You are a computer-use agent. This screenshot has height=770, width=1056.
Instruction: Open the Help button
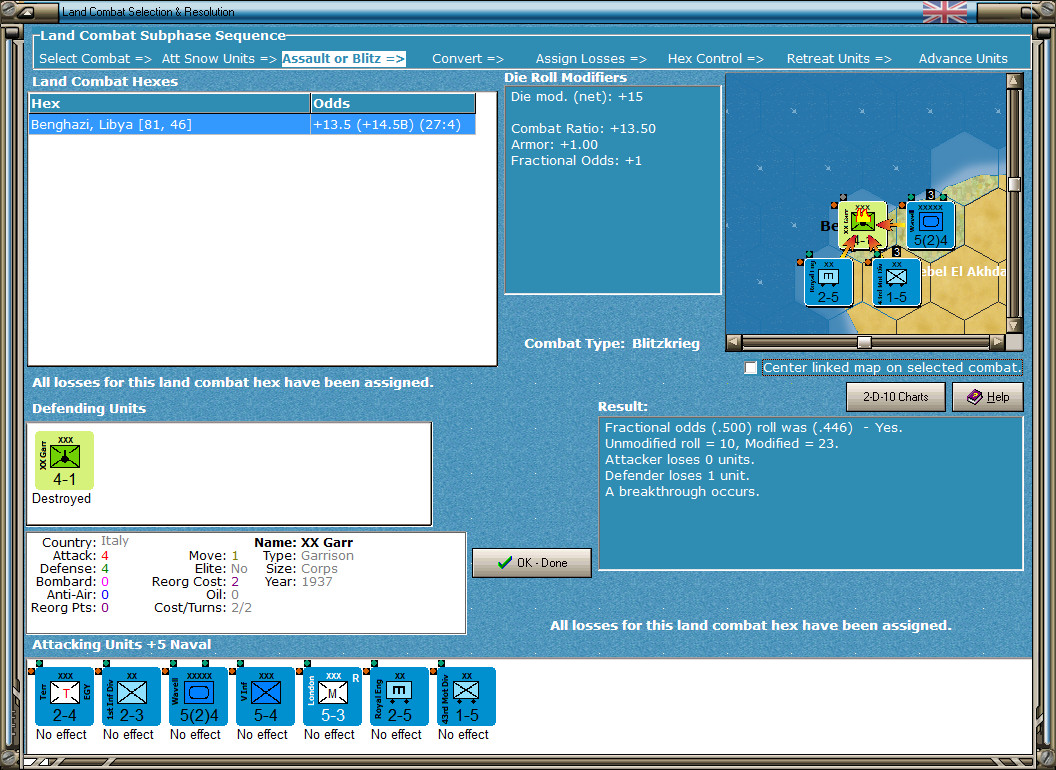pos(988,397)
